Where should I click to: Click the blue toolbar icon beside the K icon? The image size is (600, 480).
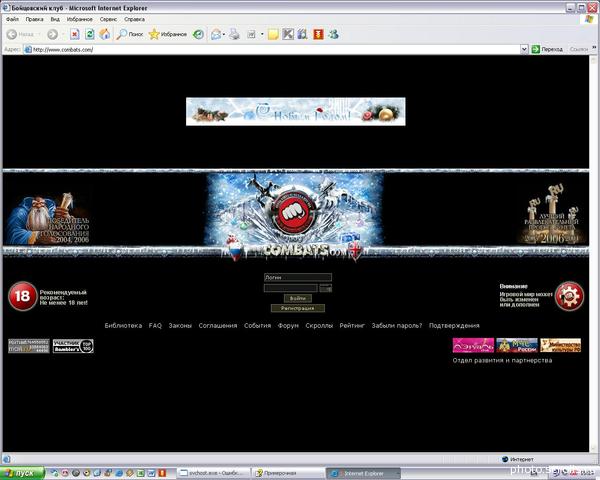point(302,34)
